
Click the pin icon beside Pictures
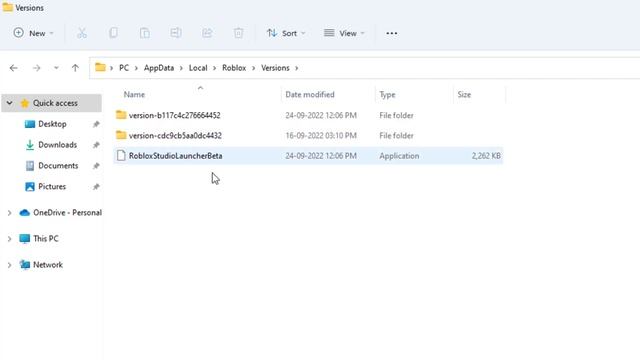coord(96,187)
